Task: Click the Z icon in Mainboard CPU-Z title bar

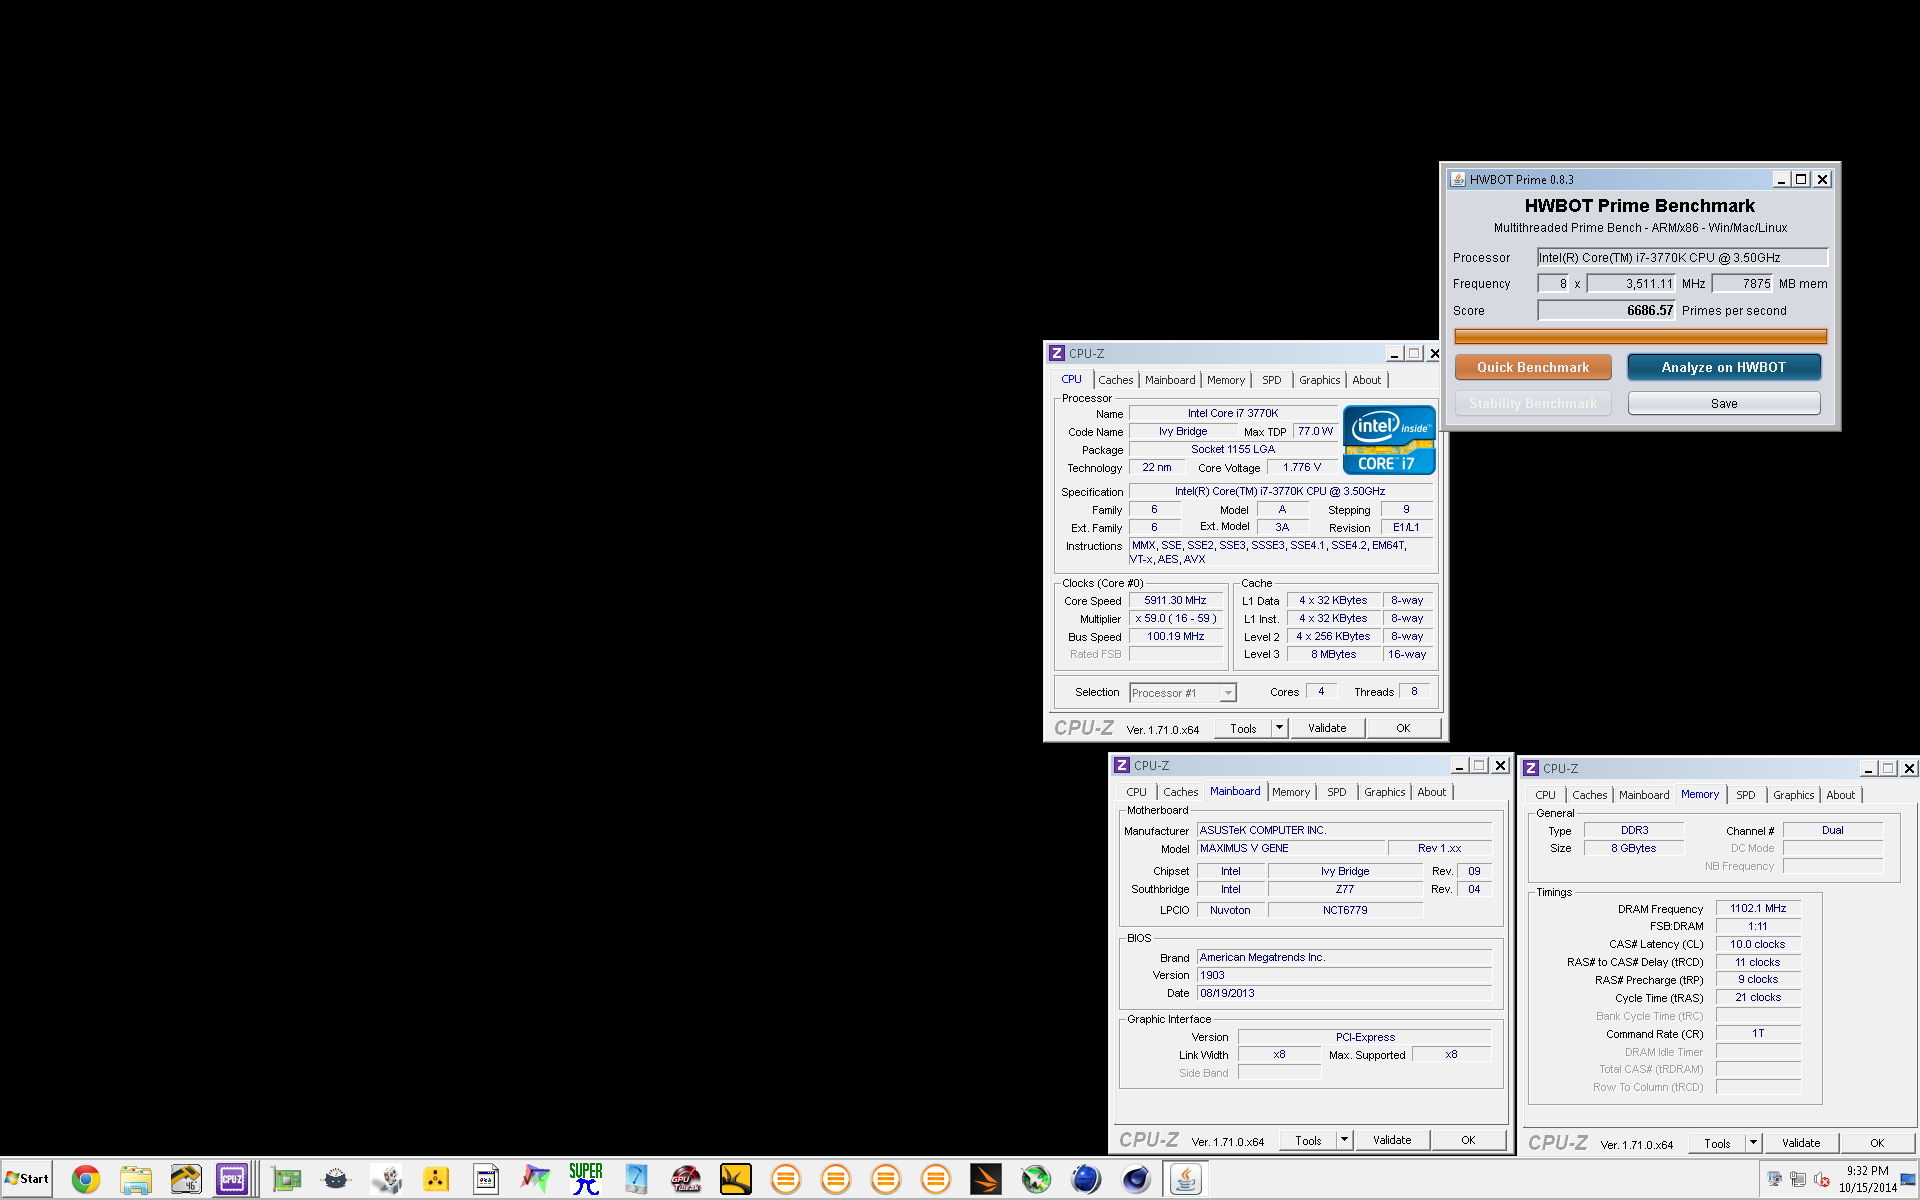Action: coord(1122,765)
